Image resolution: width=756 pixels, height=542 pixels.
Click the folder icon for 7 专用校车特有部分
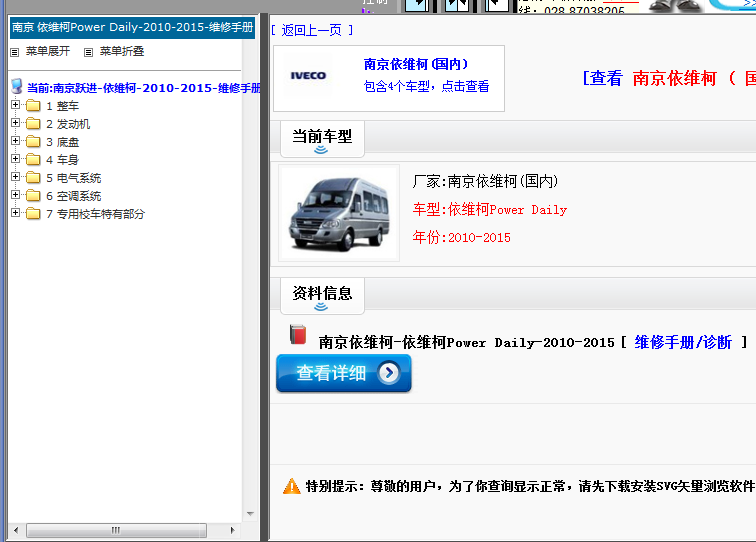tap(33, 214)
